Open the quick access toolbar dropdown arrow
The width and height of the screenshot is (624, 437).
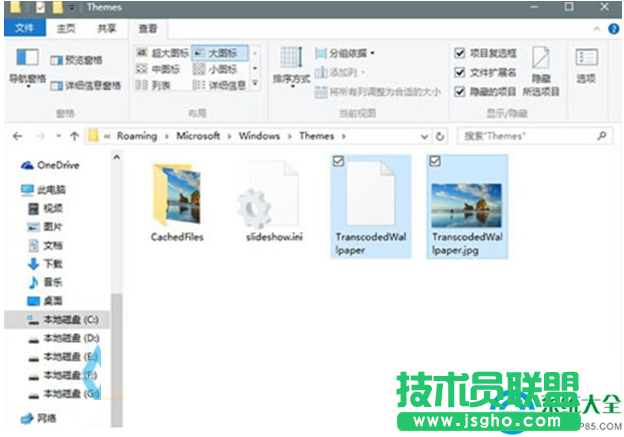72,8
